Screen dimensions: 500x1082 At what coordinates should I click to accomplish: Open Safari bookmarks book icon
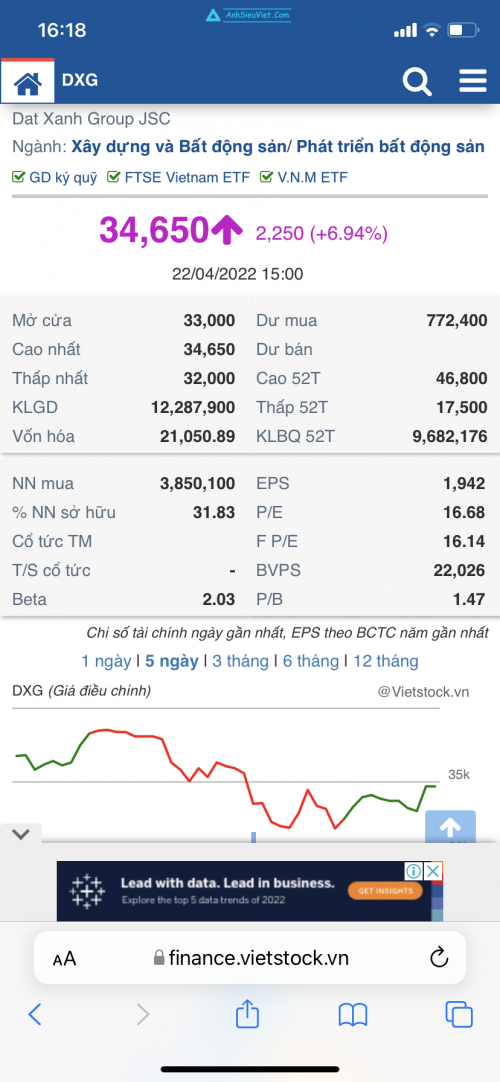click(x=353, y=1014)
